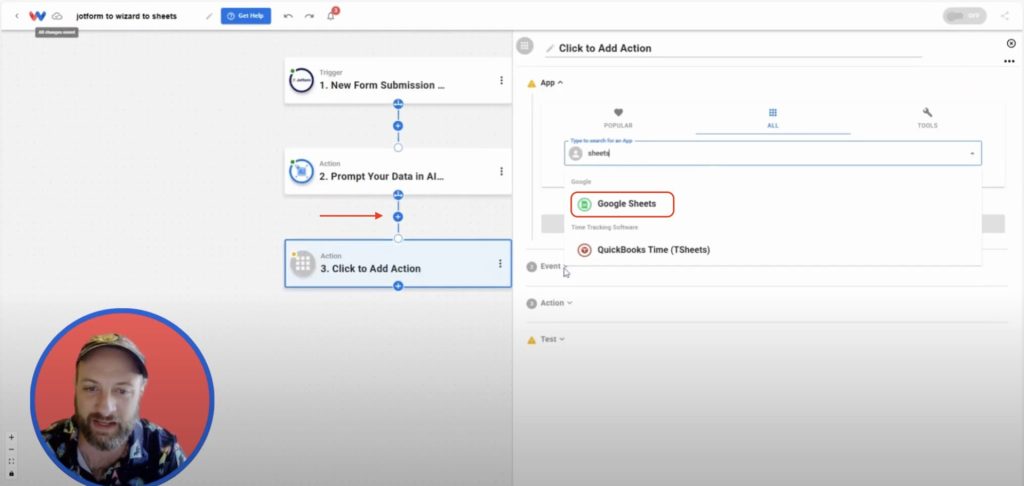Viewport: 1024px width, 486px height.
Task: Open three-dot menu of Prompt Your Data step
Action: (x=502, y=171)
